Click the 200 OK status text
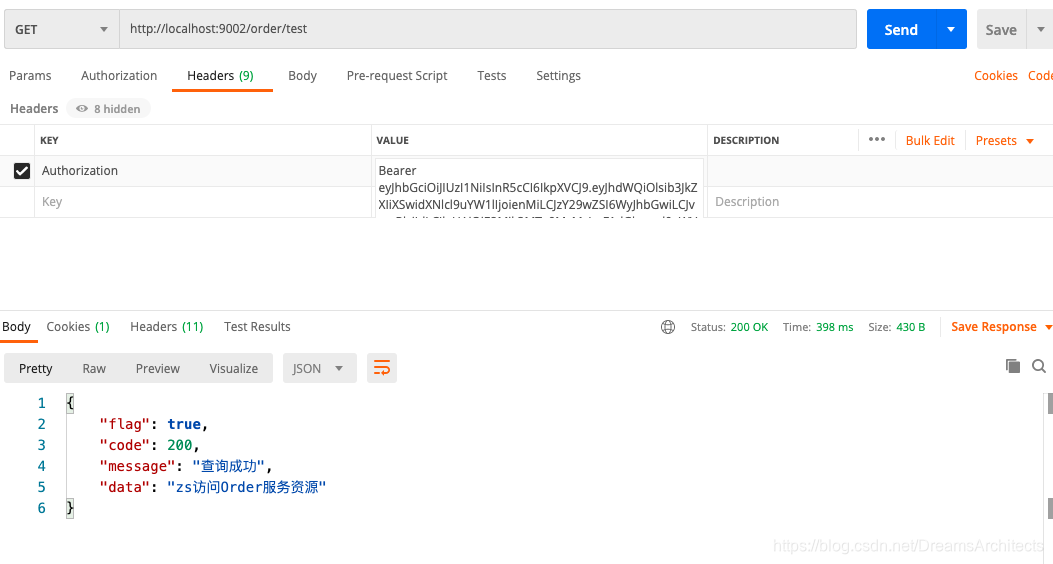 [749, 327]
